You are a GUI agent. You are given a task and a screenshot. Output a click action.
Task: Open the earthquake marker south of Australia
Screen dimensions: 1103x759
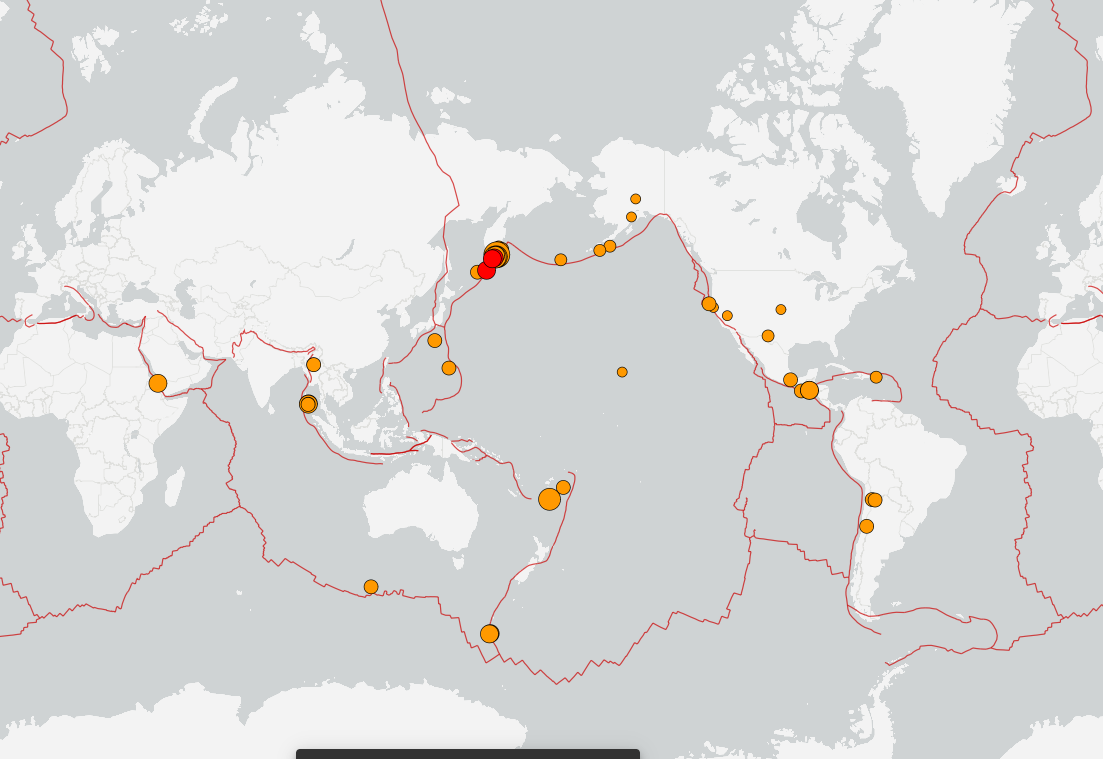pyautogui.click(x=371, y=587)
